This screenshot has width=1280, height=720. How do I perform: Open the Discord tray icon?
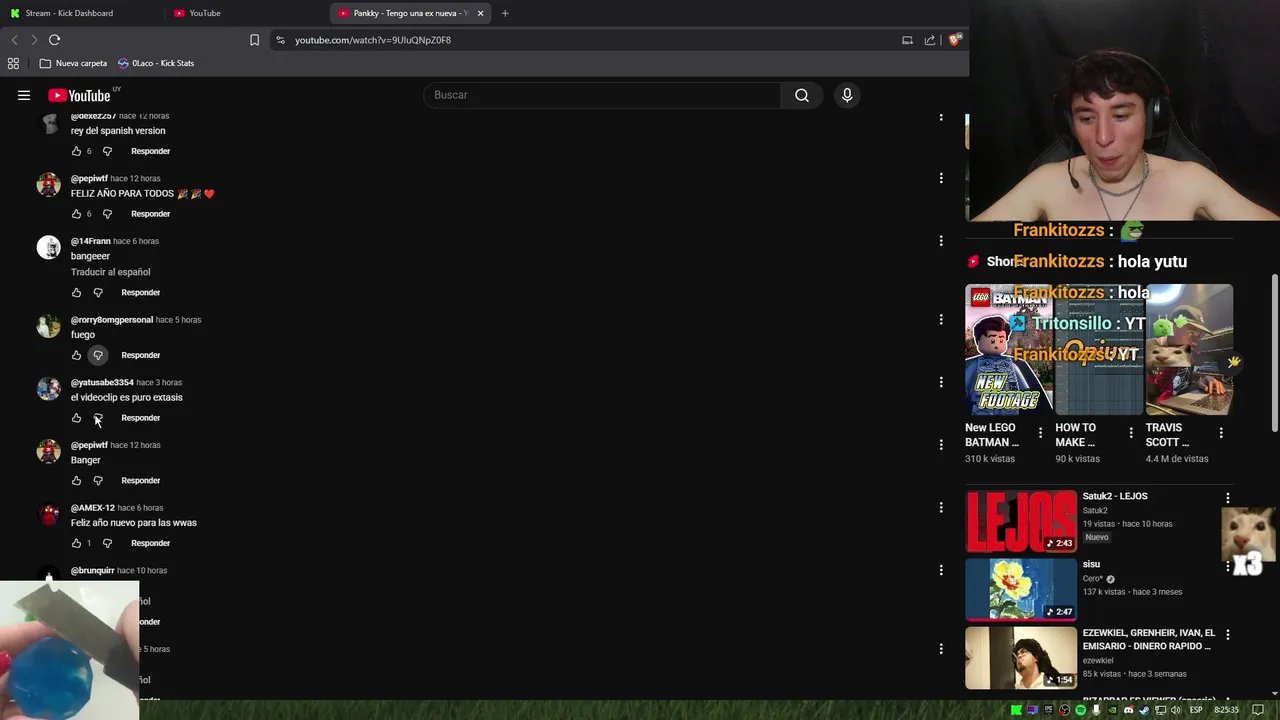click(x=1129, y=710)
